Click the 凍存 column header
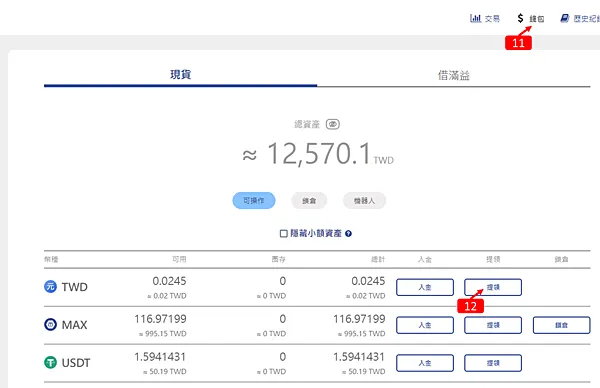 (x=279, y=259)
